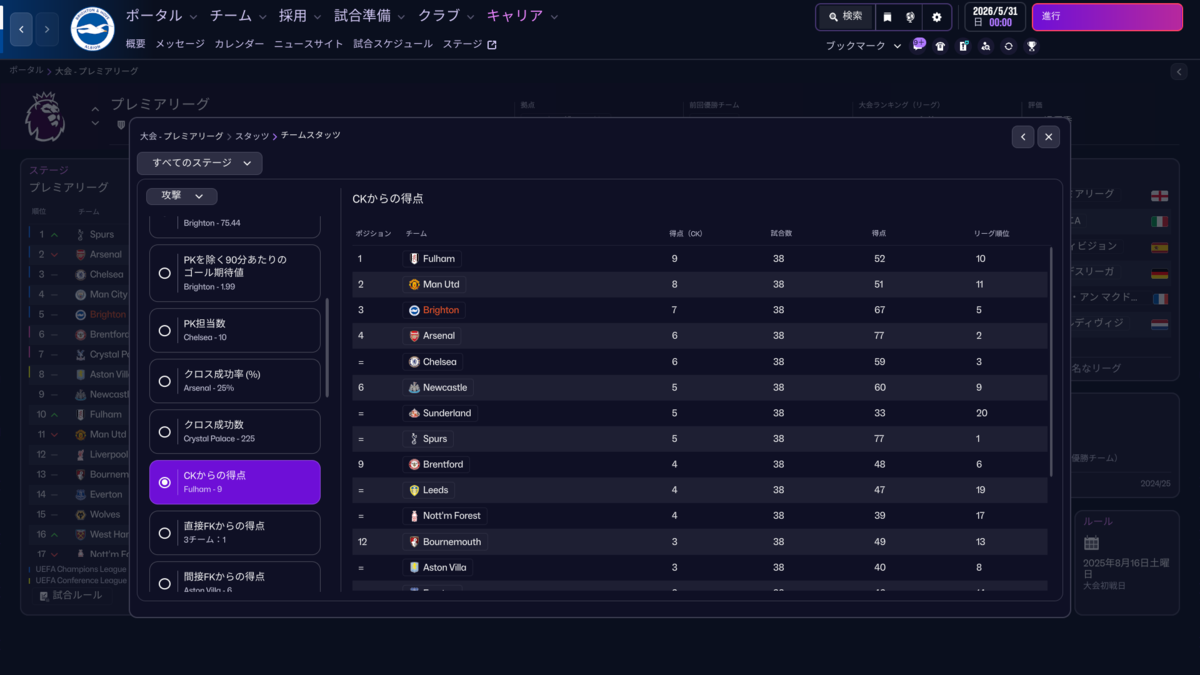The width and height of the screenshot is (1200, 675).
Task: Open external Stage link icon
Action: [x=491, y=44]
